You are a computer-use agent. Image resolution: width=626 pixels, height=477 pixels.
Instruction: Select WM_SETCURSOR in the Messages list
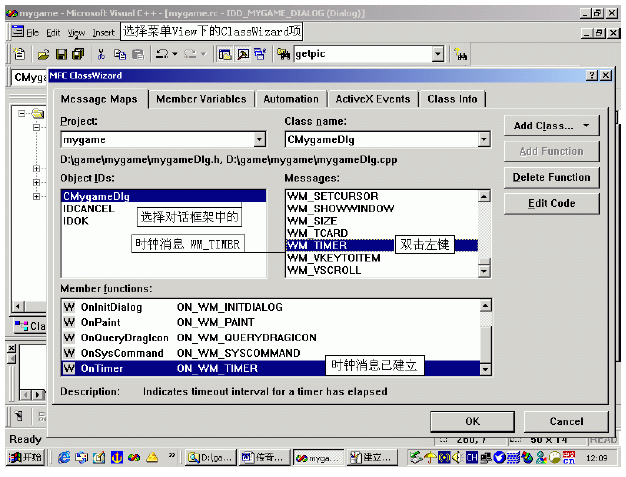(x=382, y=196)
